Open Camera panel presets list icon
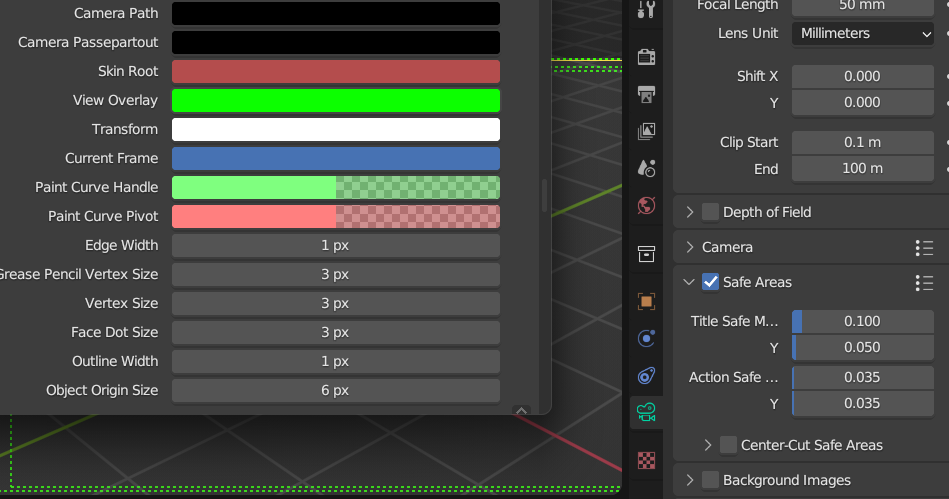Screen dimensions: 949x499 coord(924,248)
